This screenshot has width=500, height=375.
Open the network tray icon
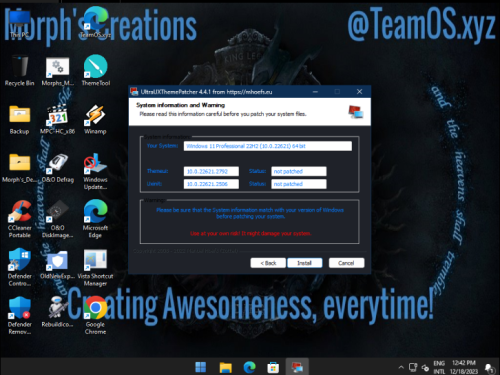click(413, 367)
